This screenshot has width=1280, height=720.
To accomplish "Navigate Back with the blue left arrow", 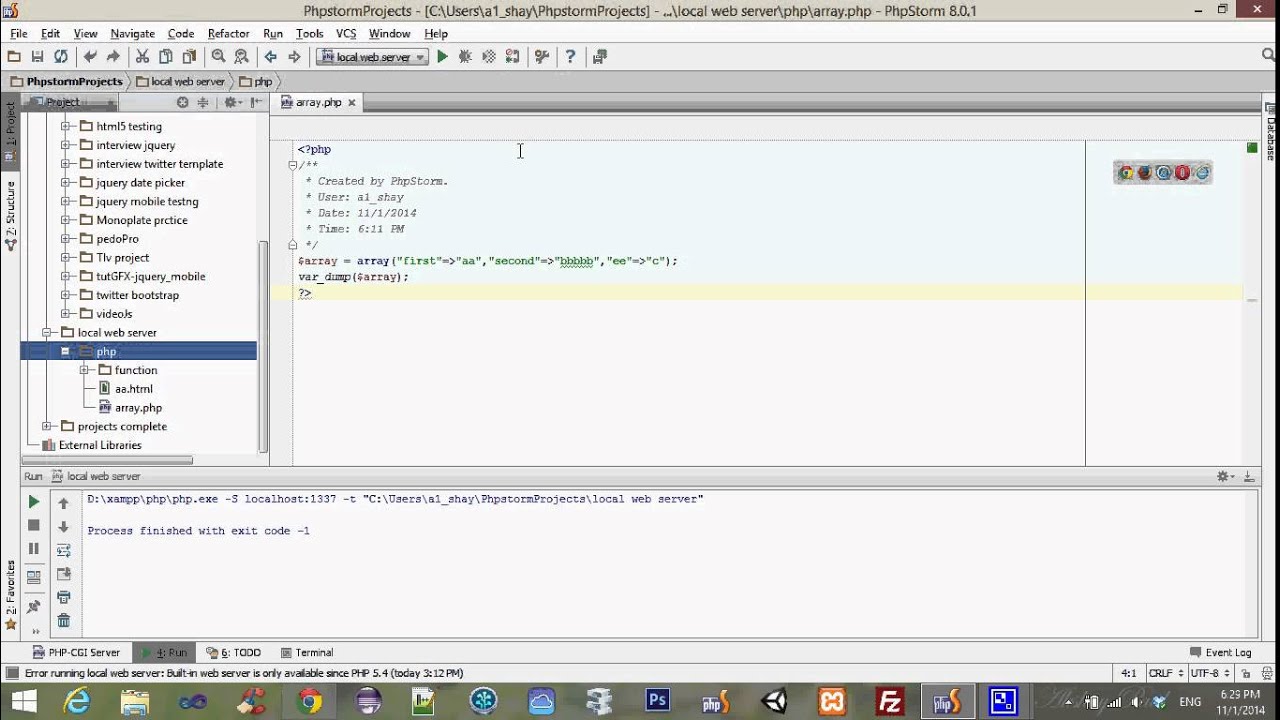I will coord(270,57).
